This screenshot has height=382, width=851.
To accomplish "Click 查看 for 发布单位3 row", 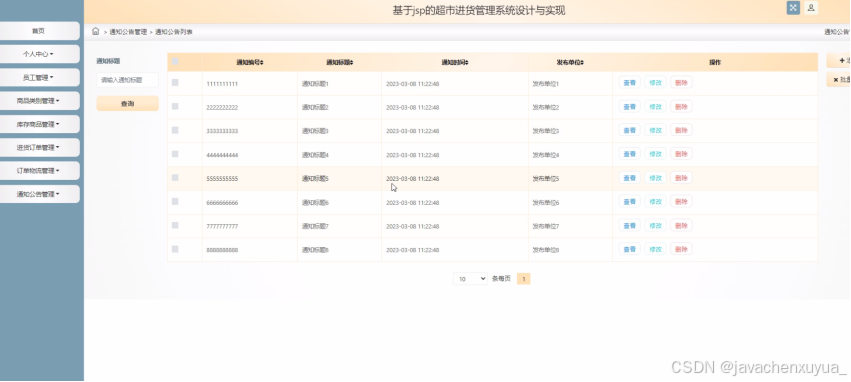I will pos(630,130).
